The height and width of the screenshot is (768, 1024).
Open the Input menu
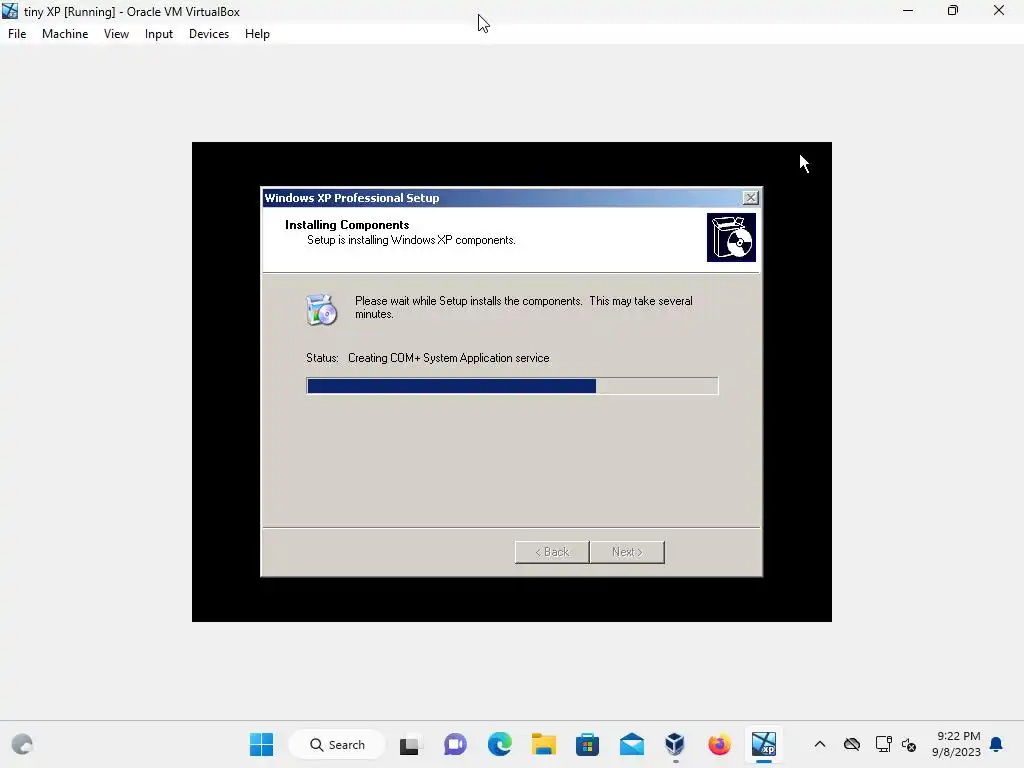point(159,34)
